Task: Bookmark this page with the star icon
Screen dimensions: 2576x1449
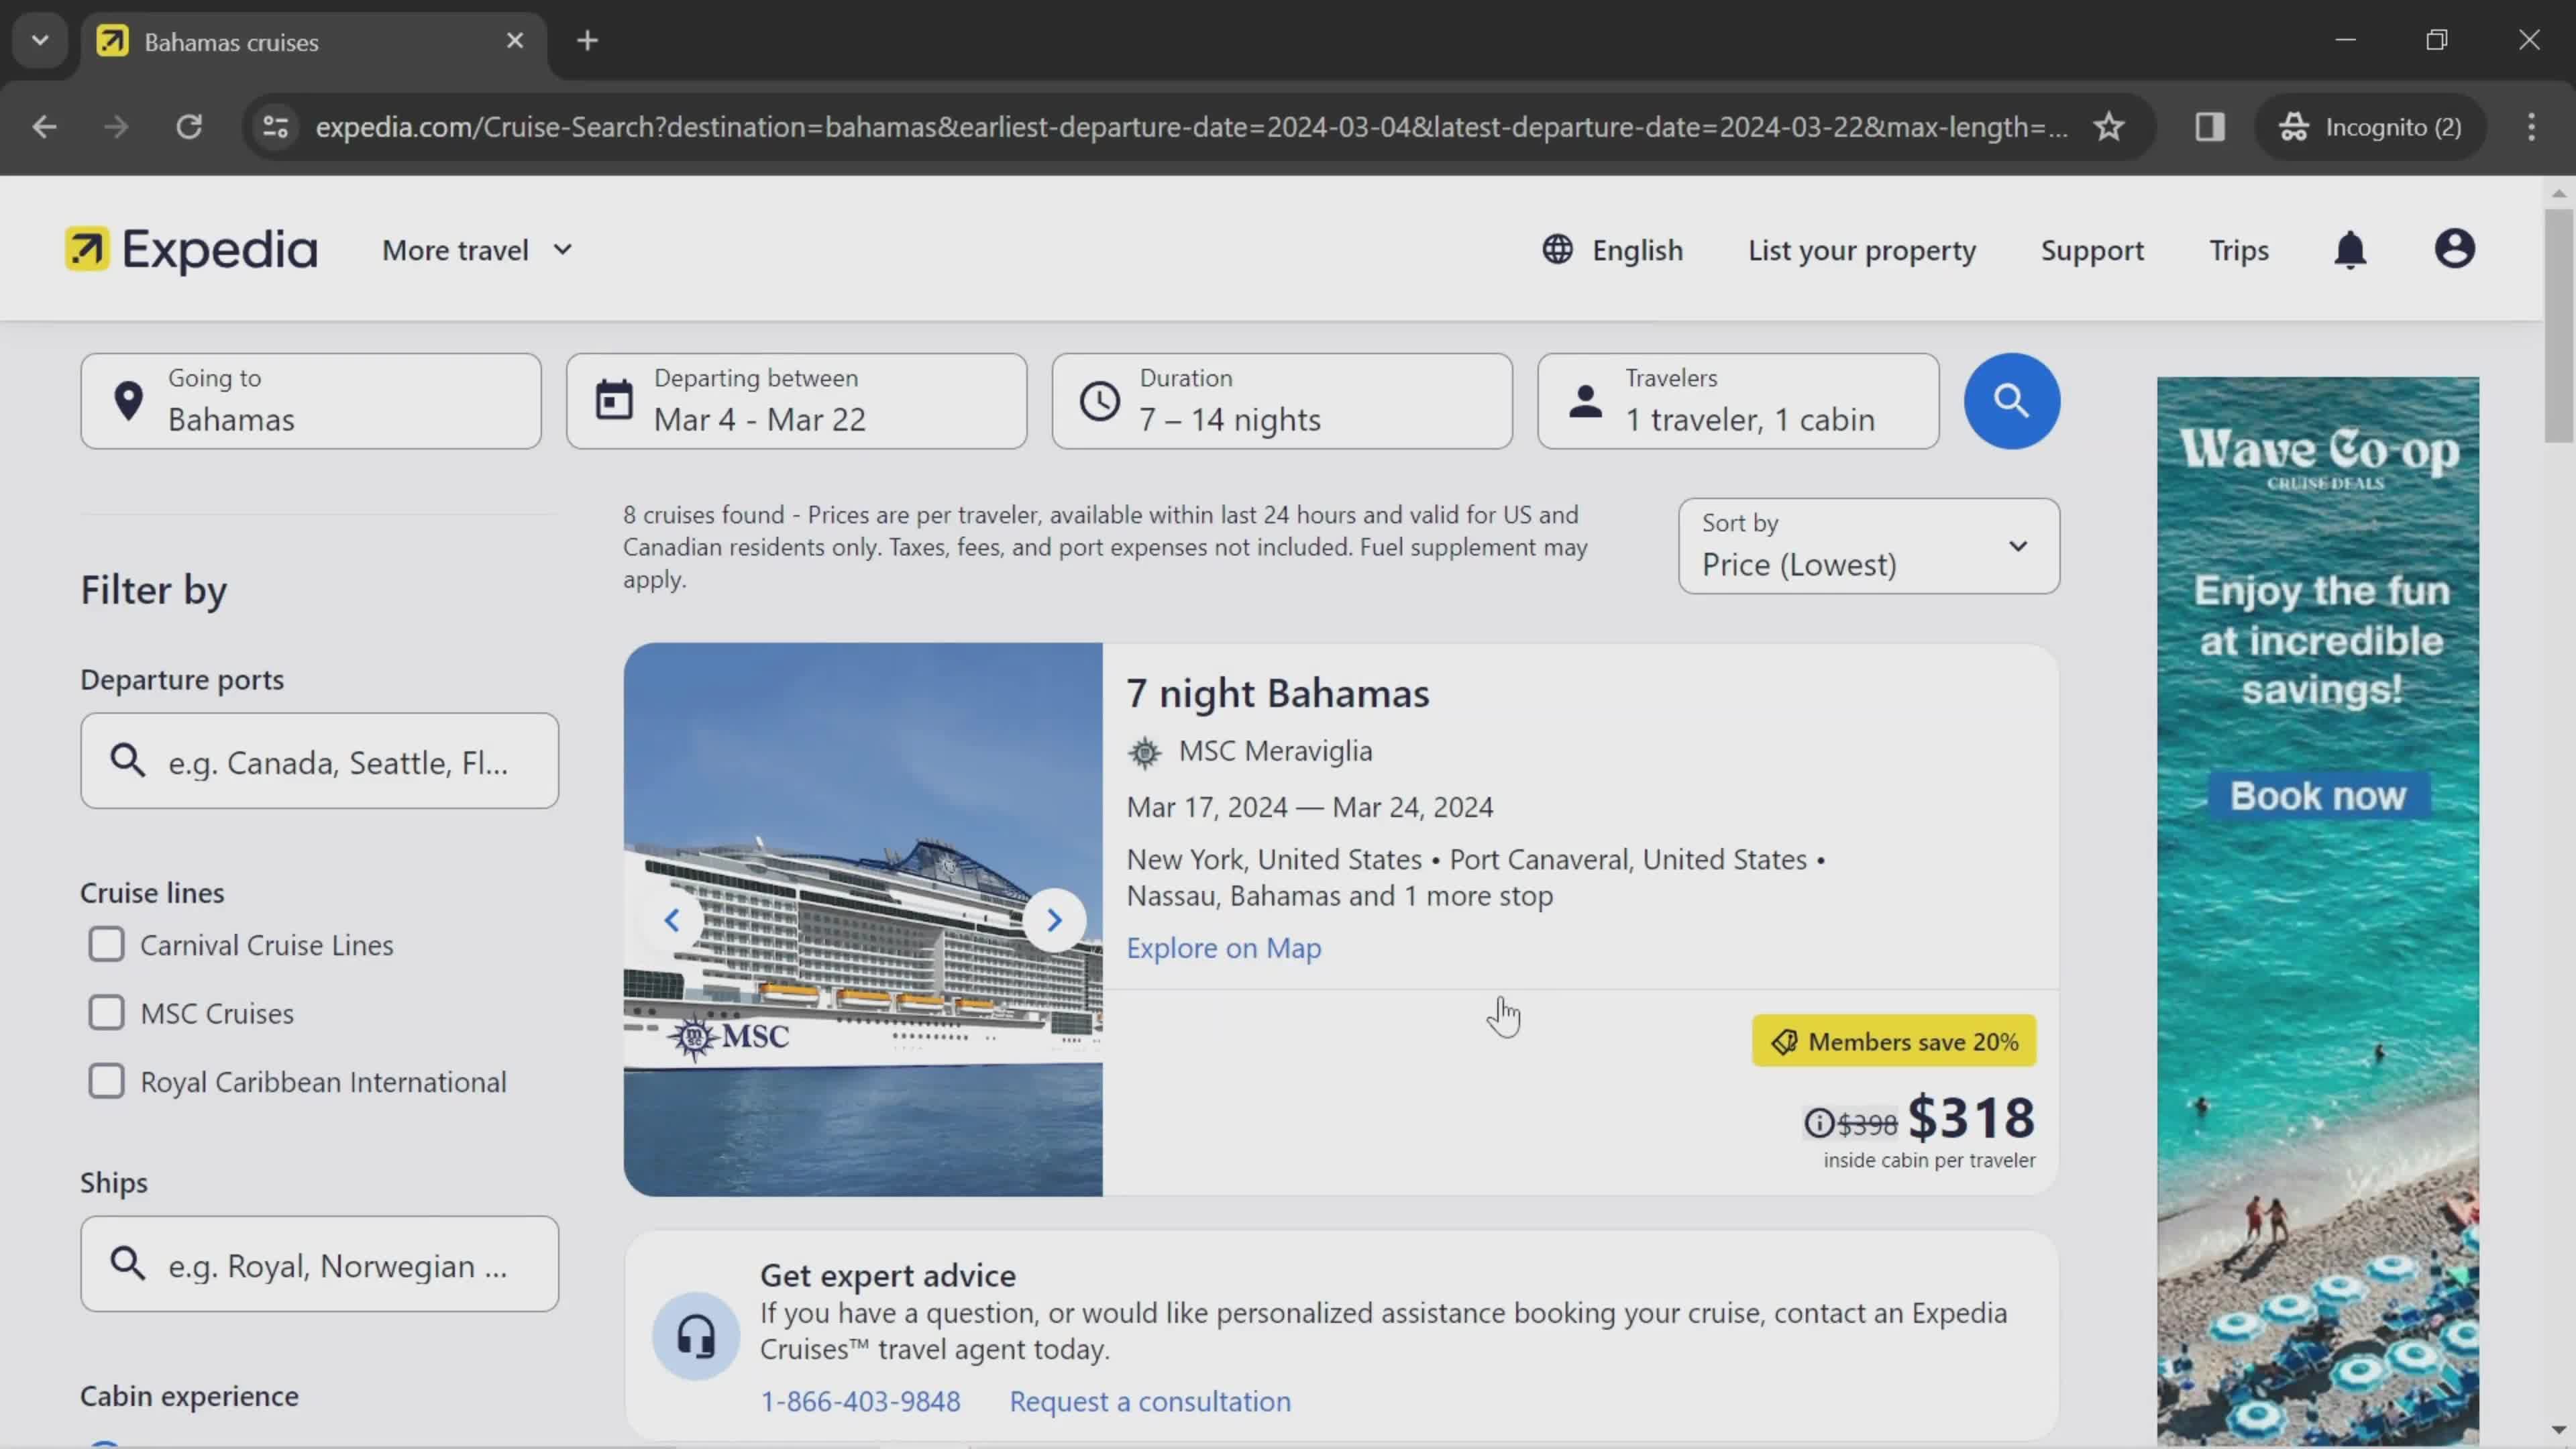Action: pyautogui.click(x=2109, y=127)
